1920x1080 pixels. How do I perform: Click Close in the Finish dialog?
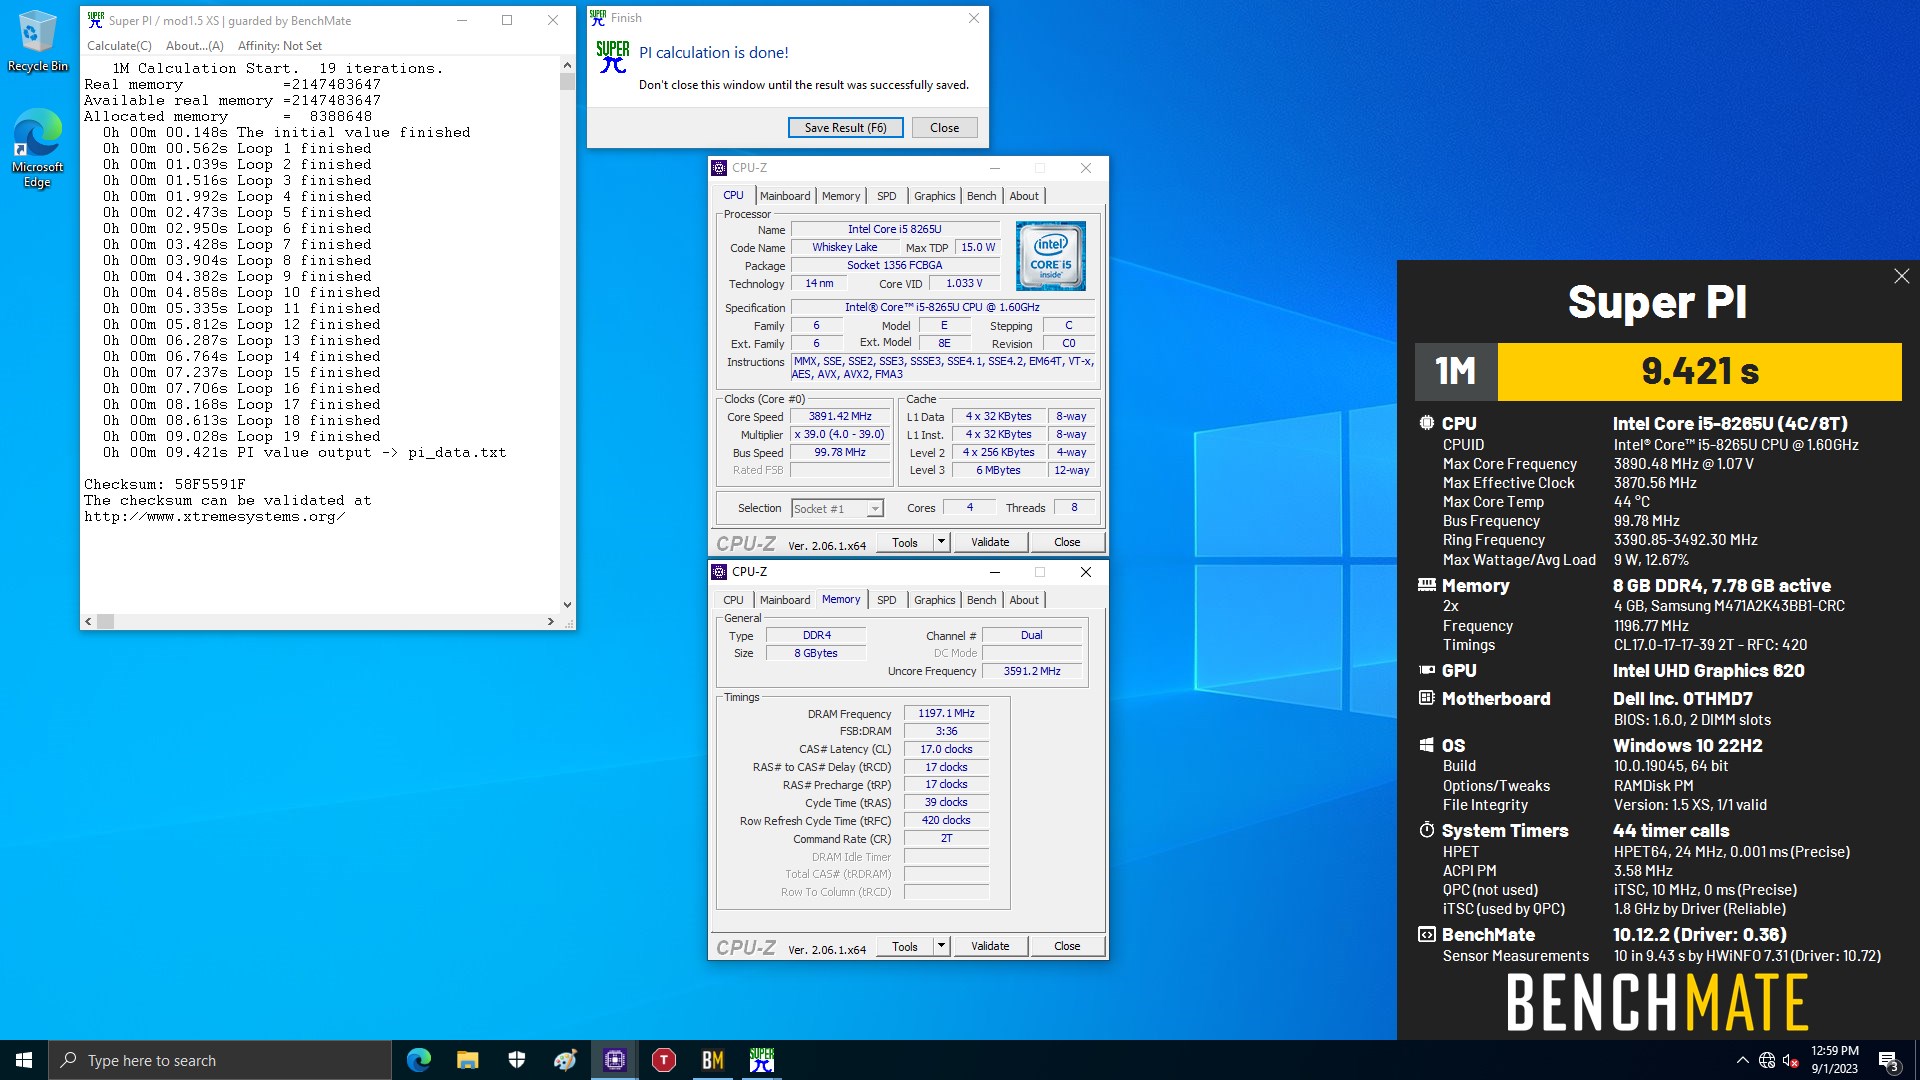click(945, 128)
